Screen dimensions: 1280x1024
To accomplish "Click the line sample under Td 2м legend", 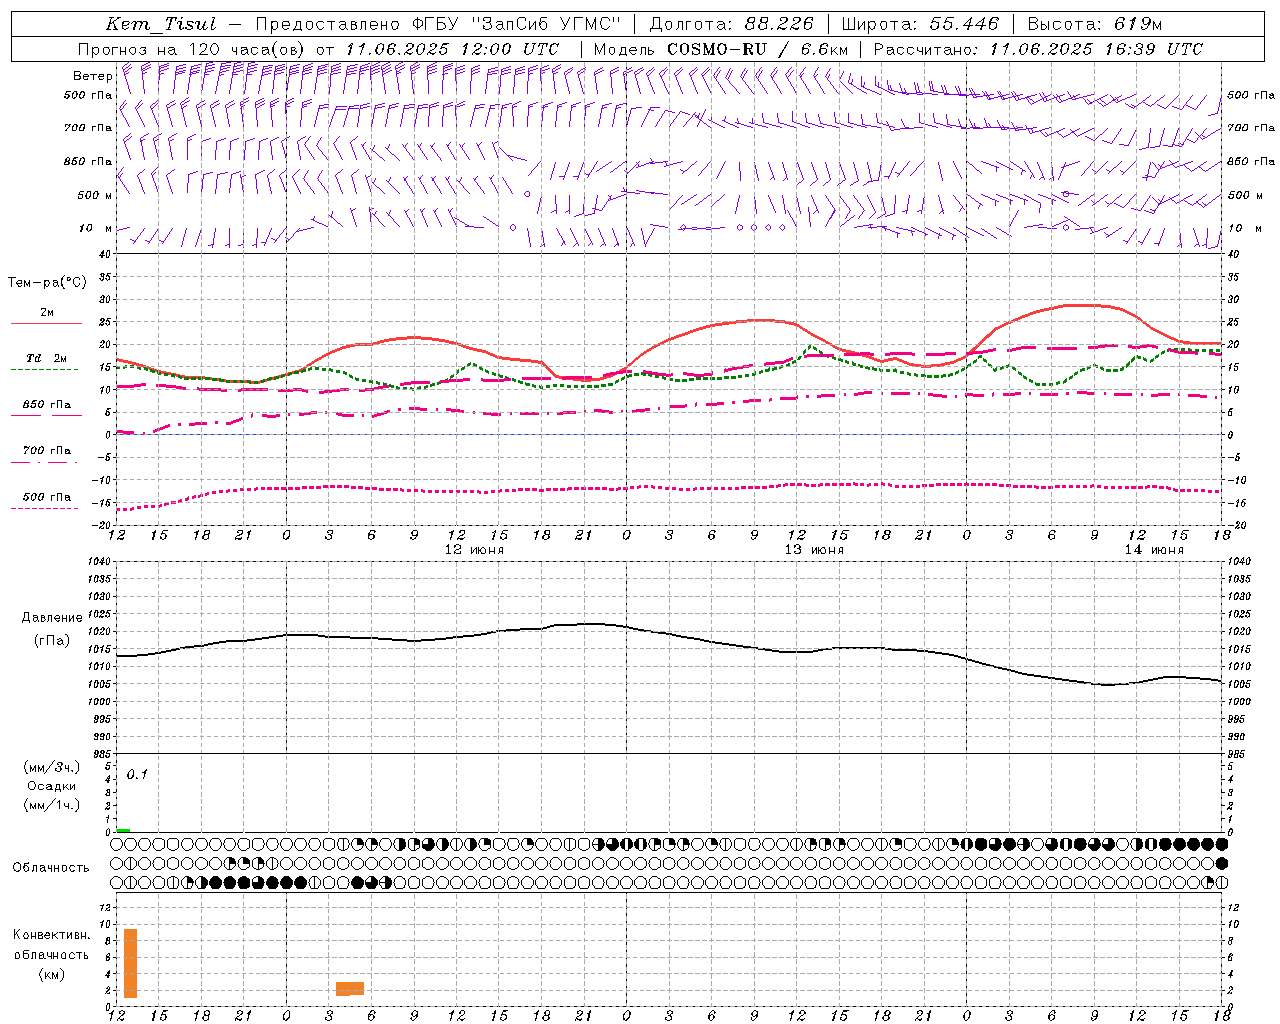I will (44, 370).
